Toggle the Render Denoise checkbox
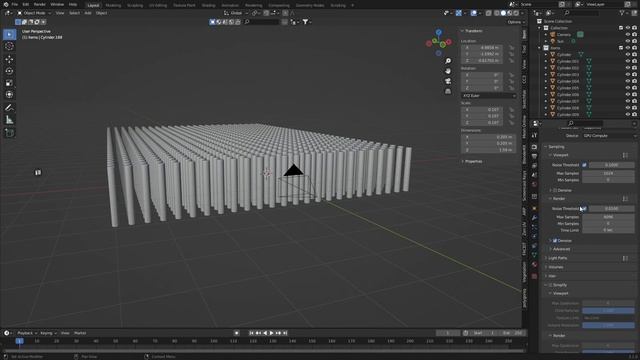This screenshot has height=360, width=640. 555,241
